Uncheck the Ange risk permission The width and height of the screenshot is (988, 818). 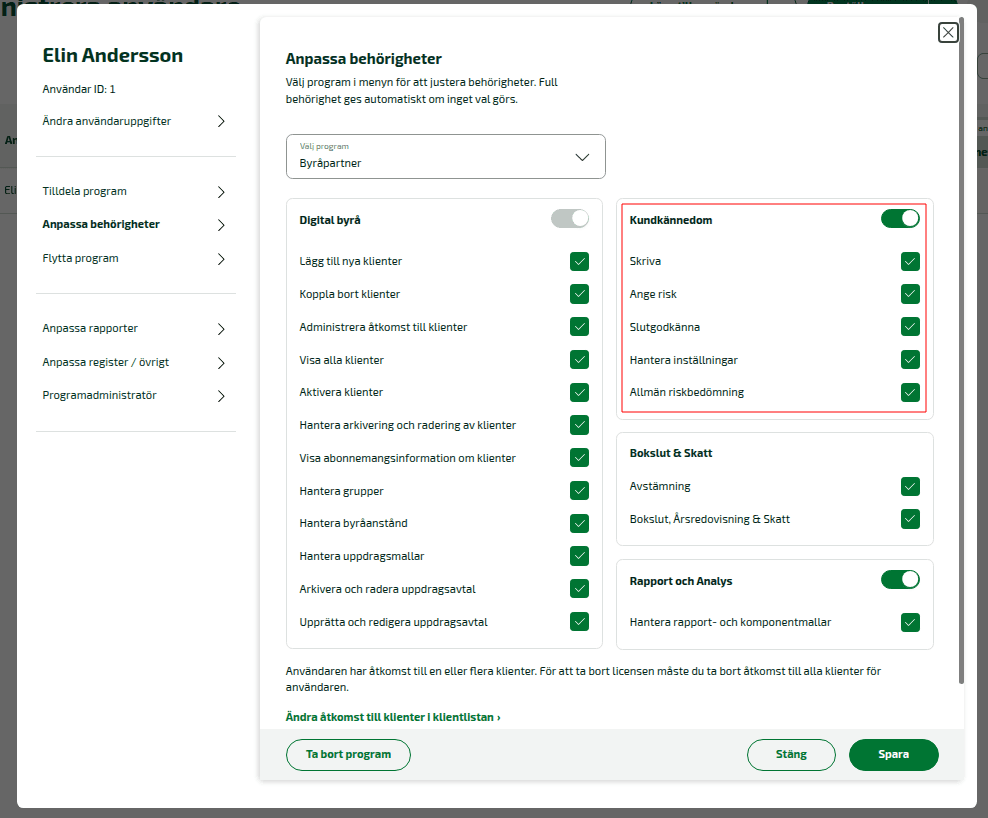pyautogui.click(x=910, y=294)
